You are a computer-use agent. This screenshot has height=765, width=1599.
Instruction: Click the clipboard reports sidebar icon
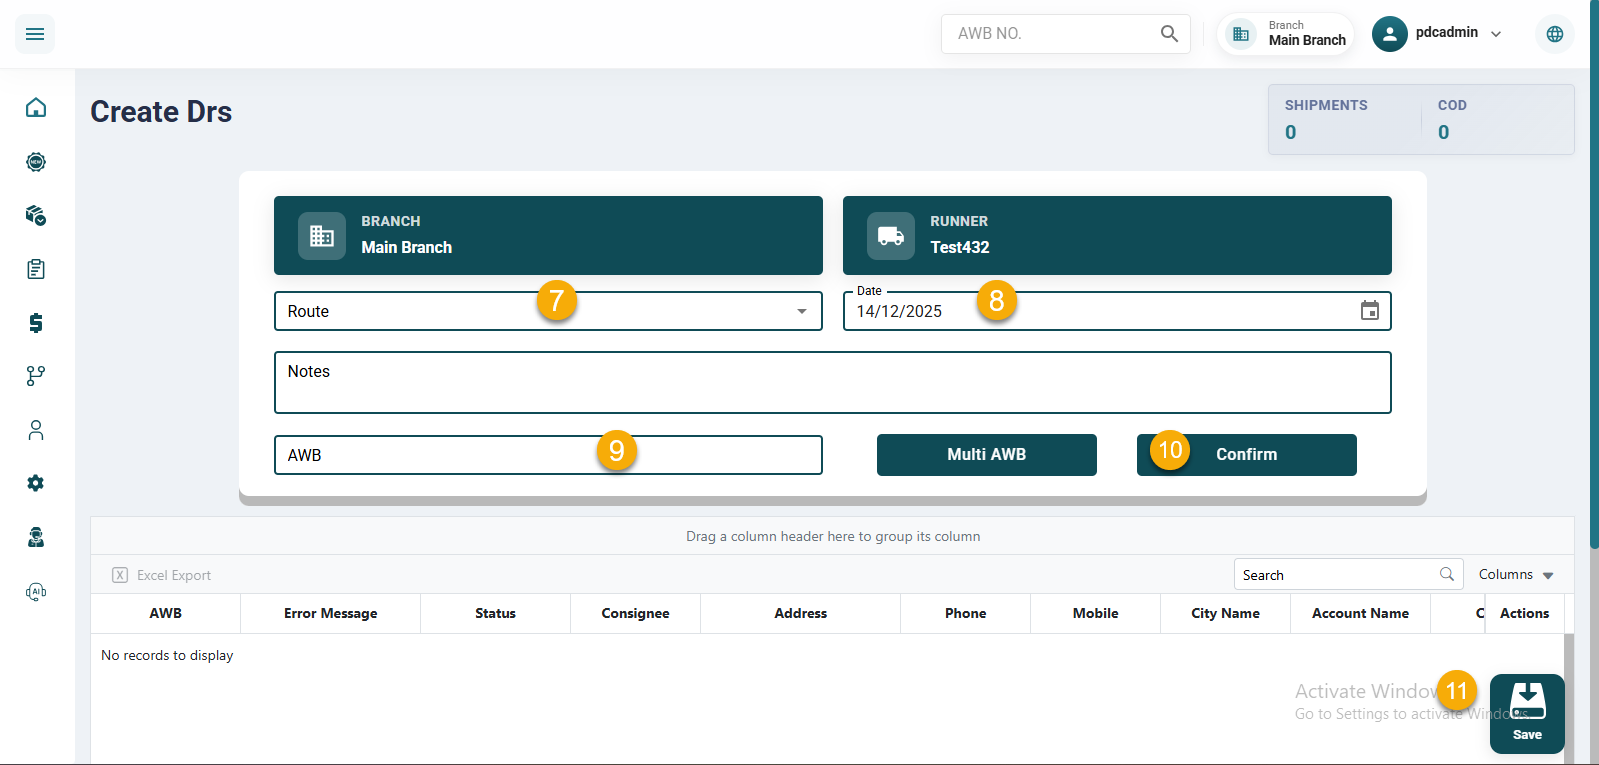tap(36, 269)
